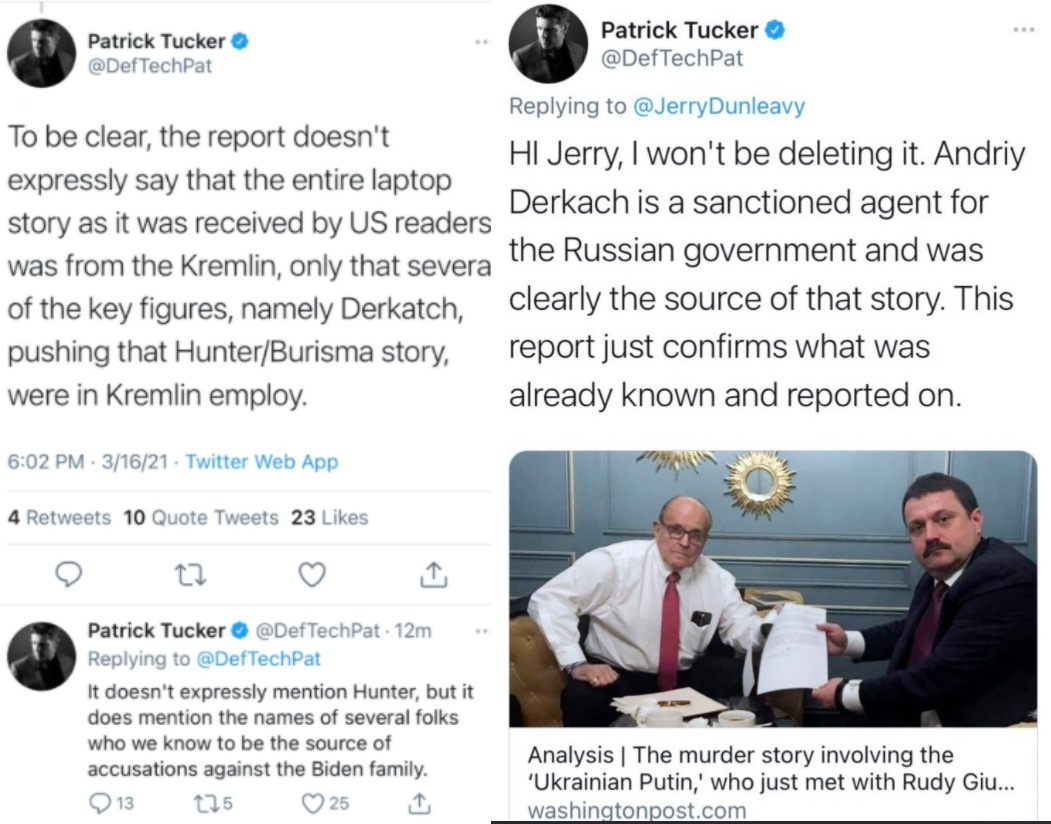Open the Twitter Web App source link
The image size is (1051, 824).
pyautogui.click(x=261, y=462)
